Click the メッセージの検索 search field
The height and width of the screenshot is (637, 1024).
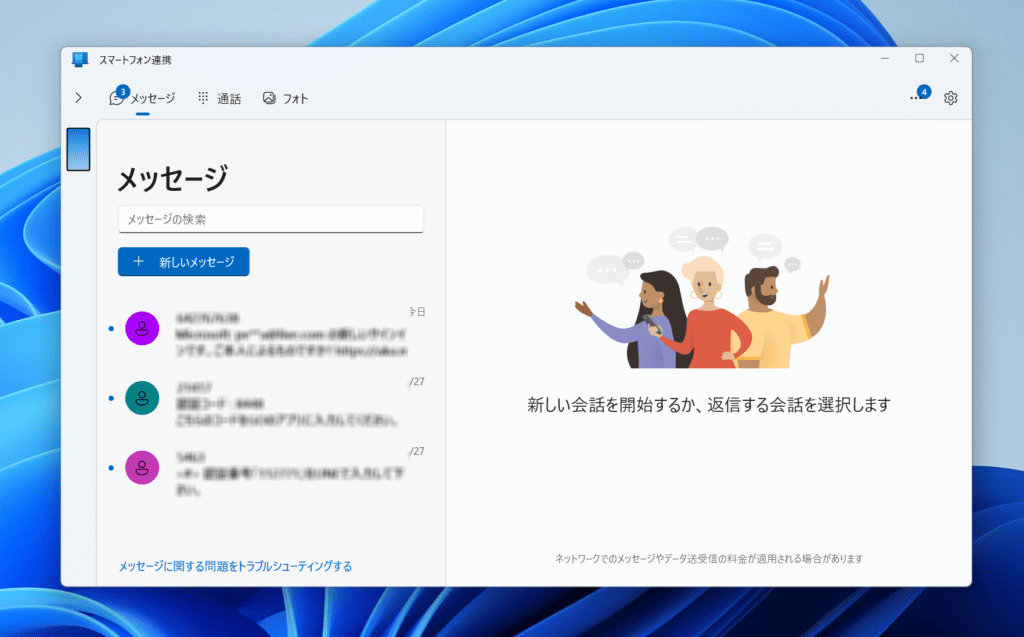coord(270,218)
